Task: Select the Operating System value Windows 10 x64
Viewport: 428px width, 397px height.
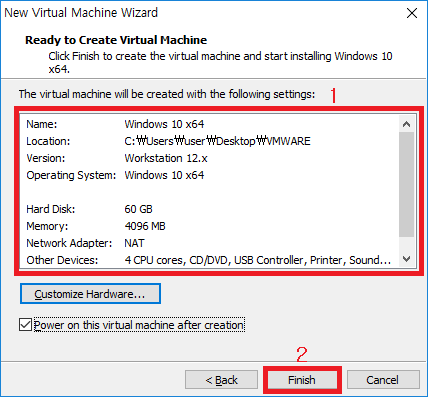Action: pos(164,175)
